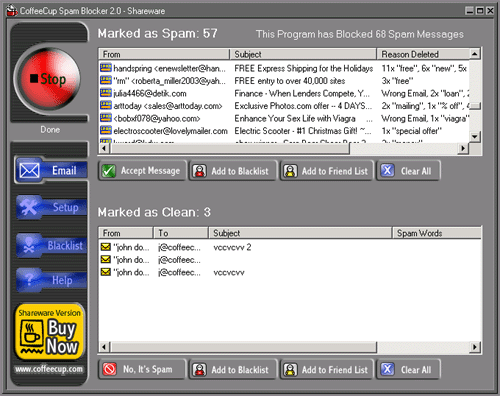Image resolution: width=500 pixels, height=396 pixels.
Task: Sort clean list by Subject column
Action: point(300,233)
